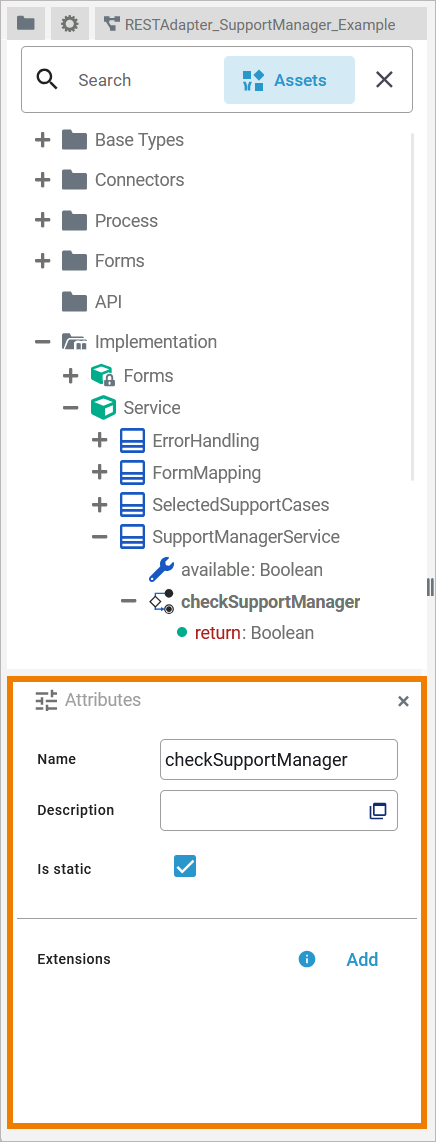Click the Extensions info icon

[x=307, y=959]
